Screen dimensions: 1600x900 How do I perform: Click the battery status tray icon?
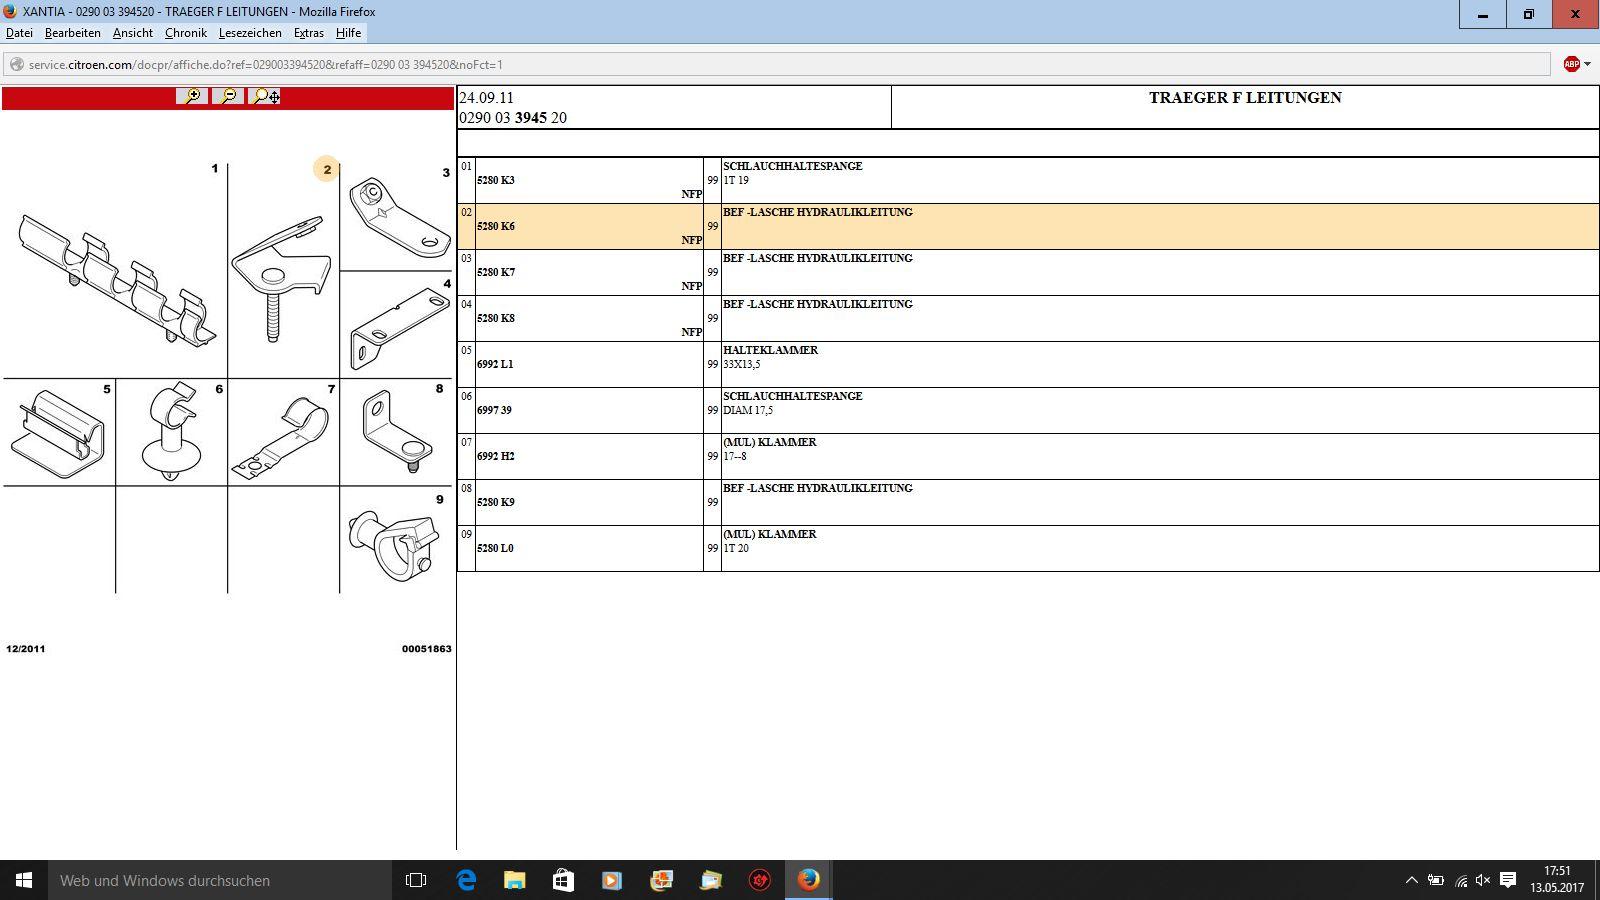coord(1435,880)
